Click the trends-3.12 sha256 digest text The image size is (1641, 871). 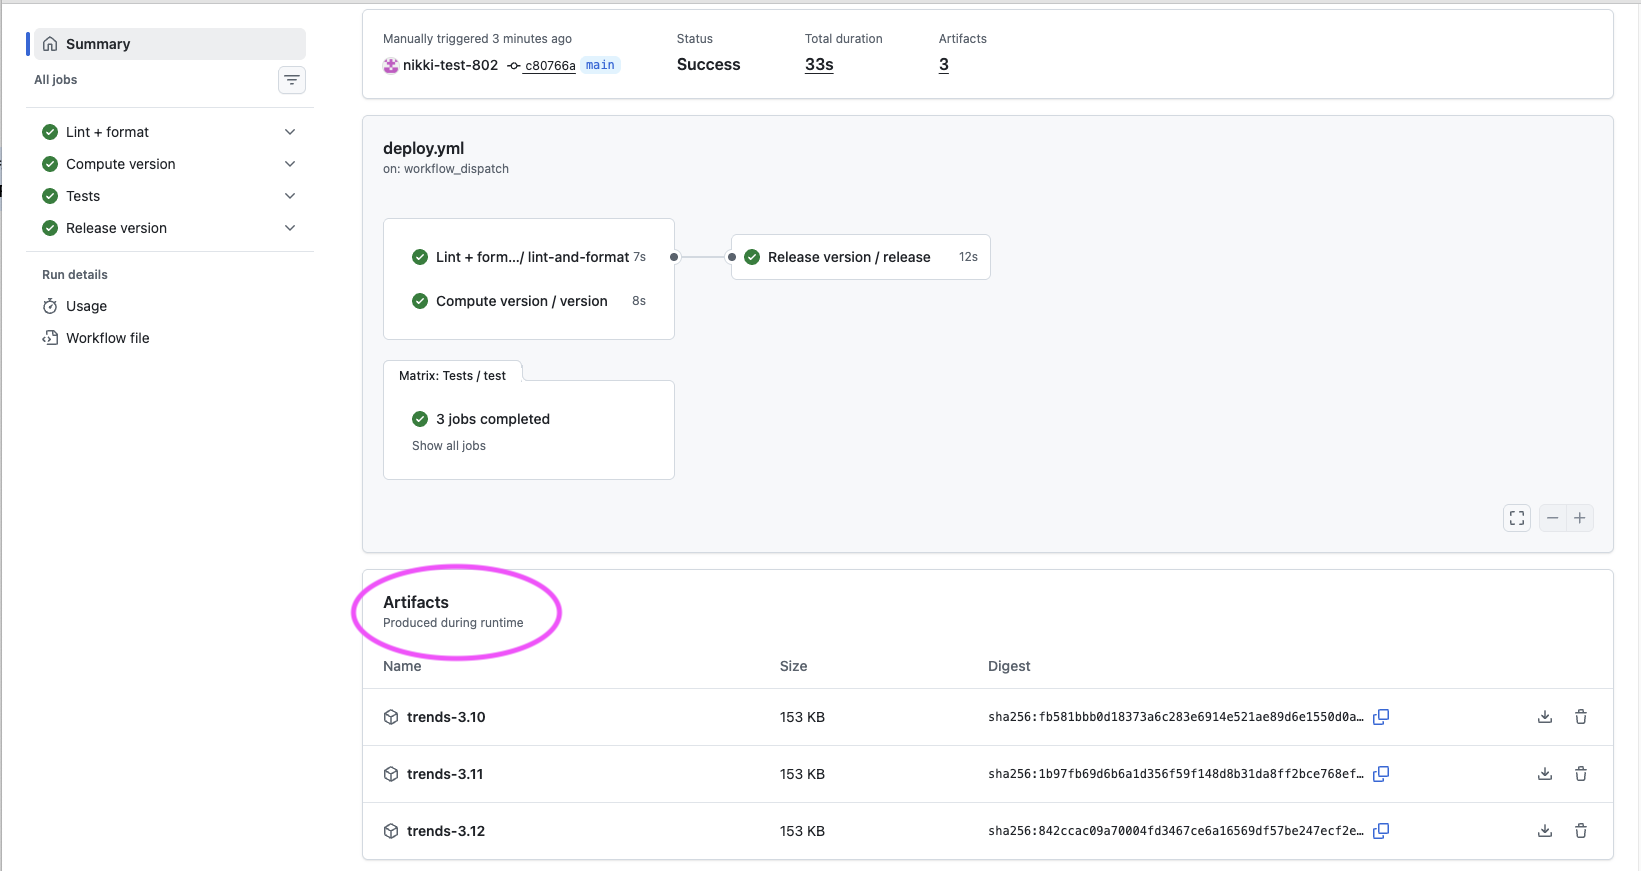point(1176,831)
